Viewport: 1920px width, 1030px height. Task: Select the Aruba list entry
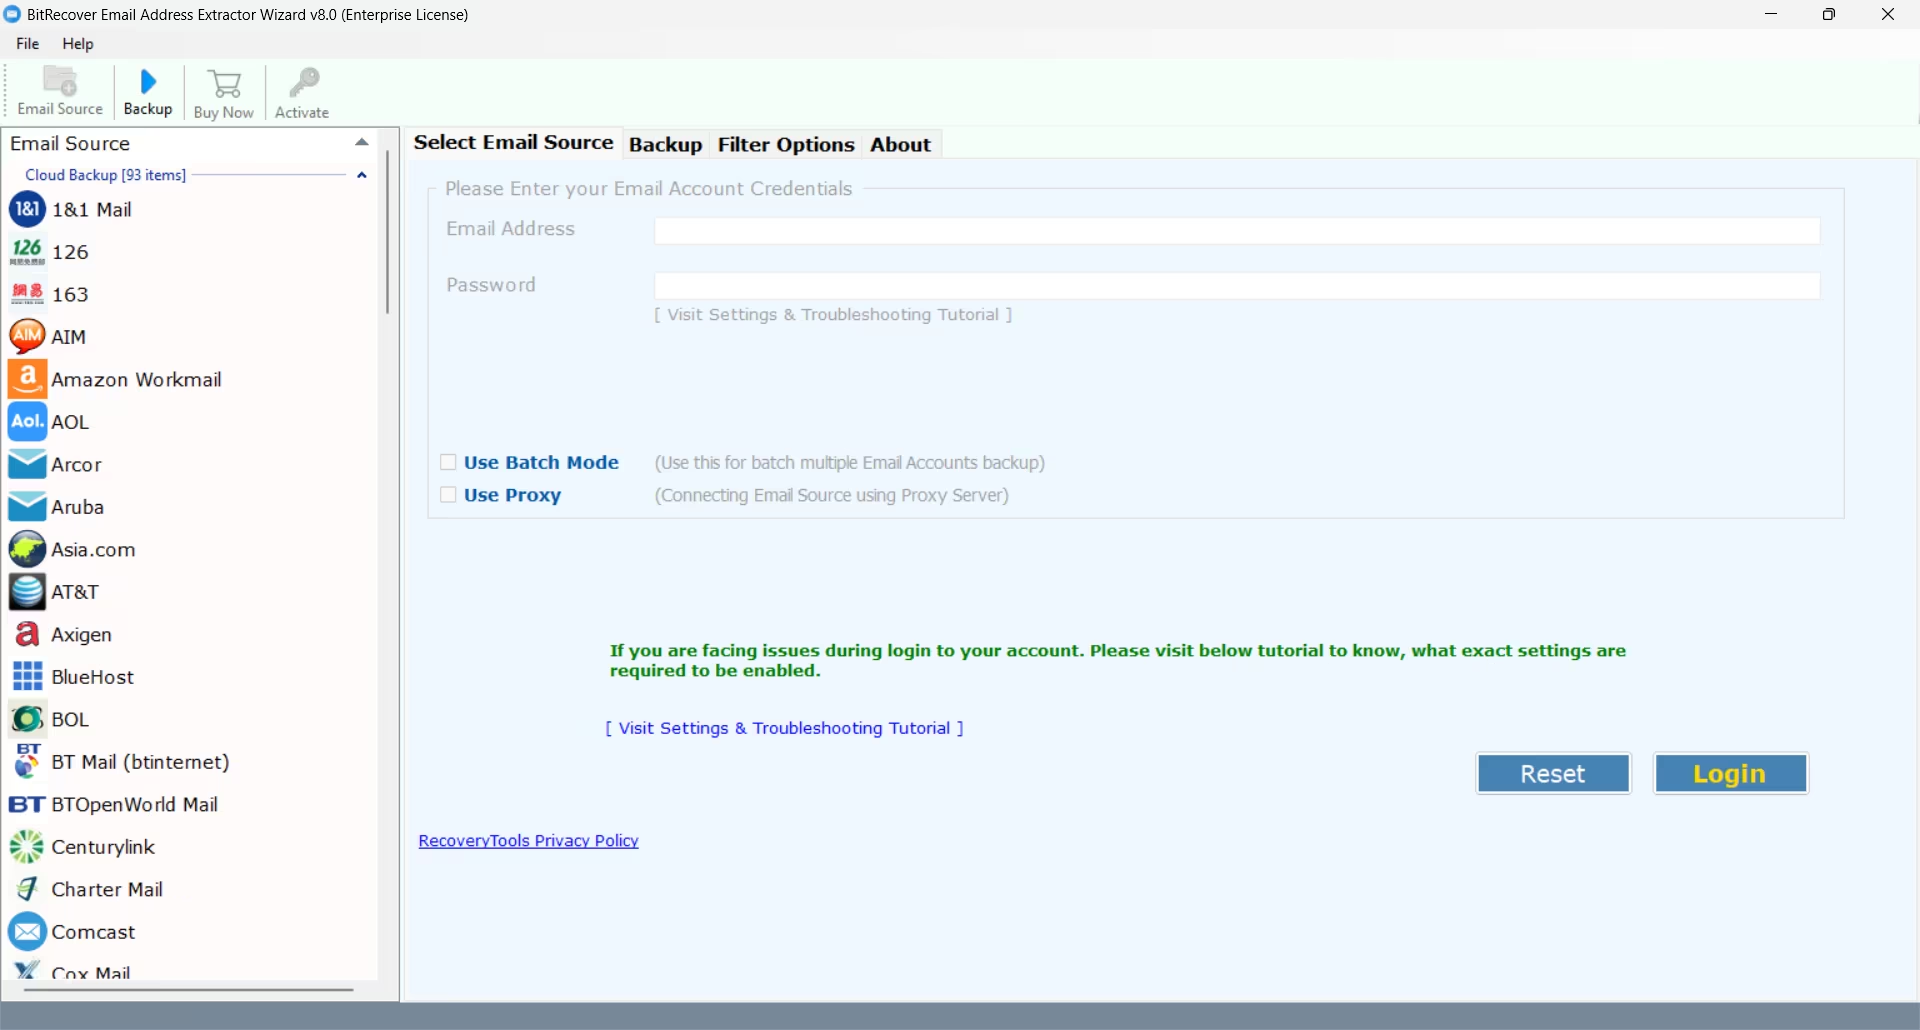pos(78,507)
